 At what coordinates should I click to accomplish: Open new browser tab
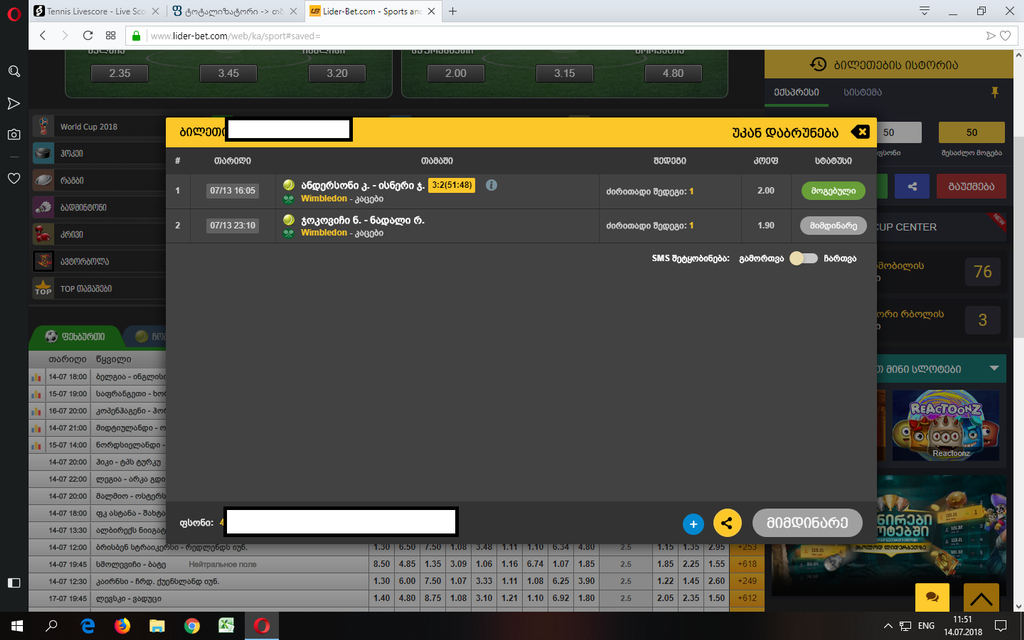pyautogui.click(x=453, y=11)
